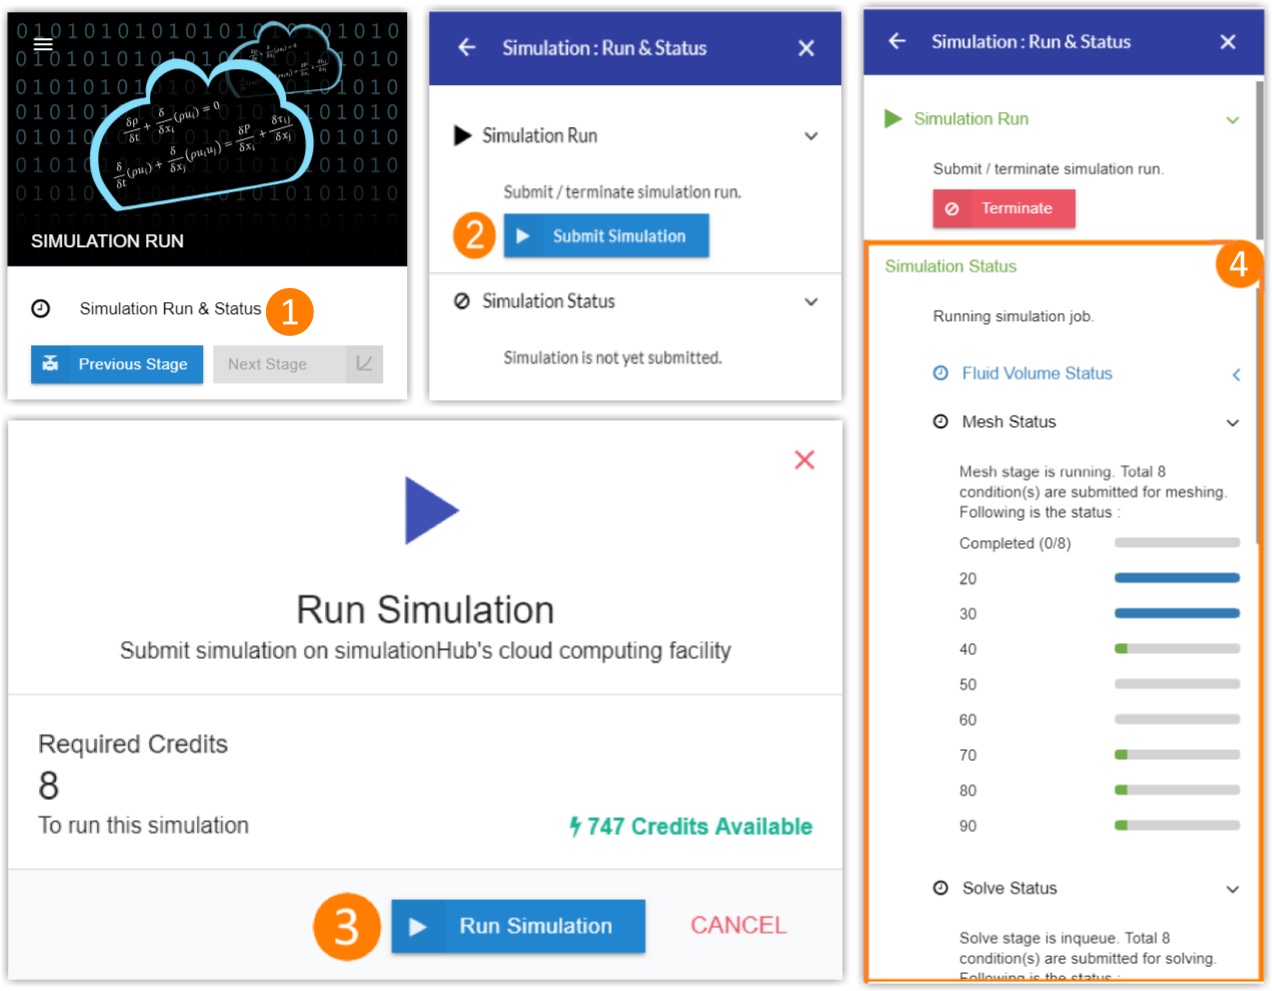Collapse the Mesh Status section
Viewport: 1272px width, 991px height.
tap(1233, 423)
